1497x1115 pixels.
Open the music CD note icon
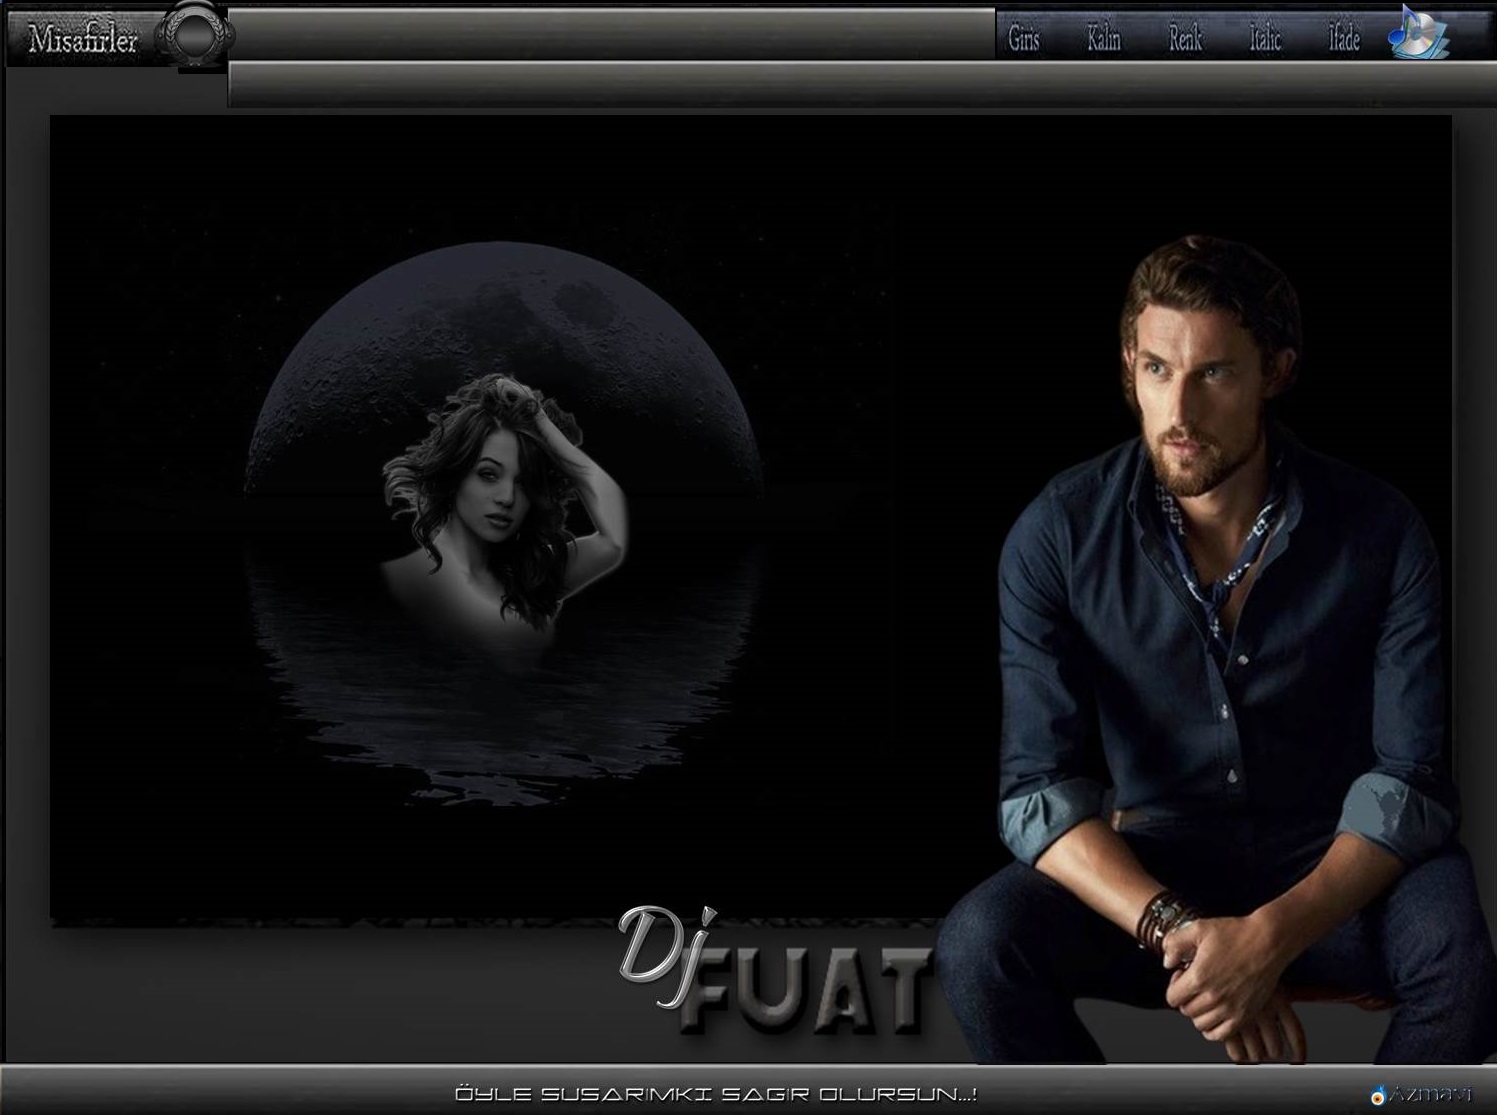coord(1418,34)
